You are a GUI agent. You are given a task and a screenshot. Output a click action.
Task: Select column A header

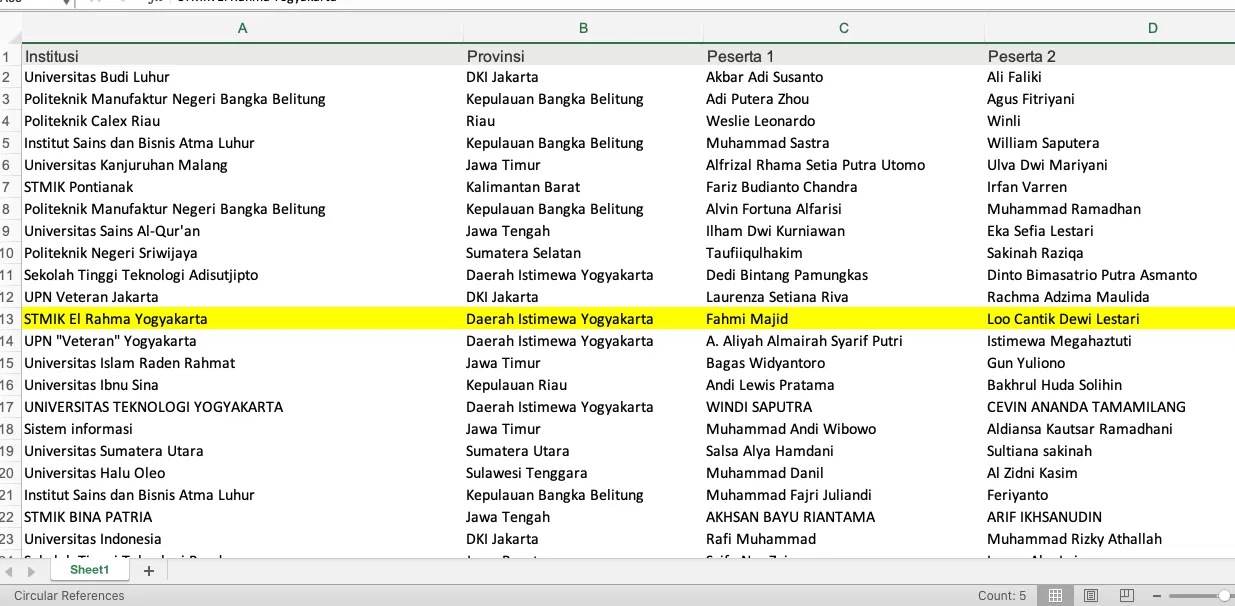point(242,29)
